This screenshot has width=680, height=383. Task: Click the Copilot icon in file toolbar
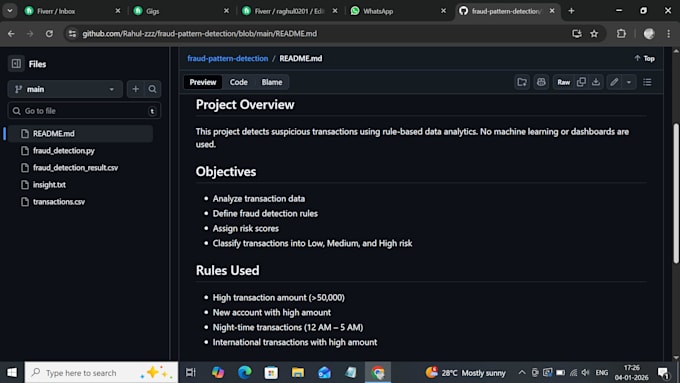pyautogui.click(x=541, y=82)
